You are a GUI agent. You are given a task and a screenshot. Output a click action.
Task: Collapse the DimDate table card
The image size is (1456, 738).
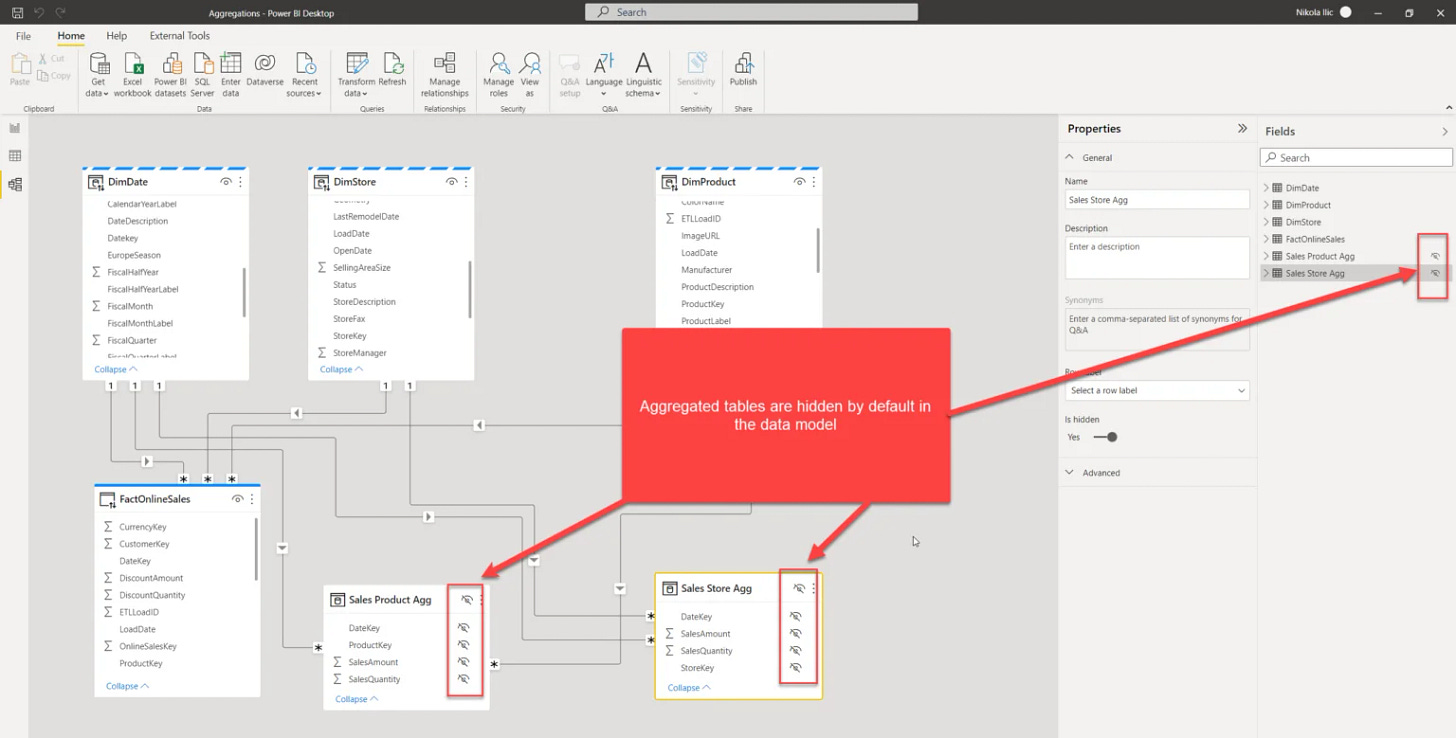tap(116, 369)
